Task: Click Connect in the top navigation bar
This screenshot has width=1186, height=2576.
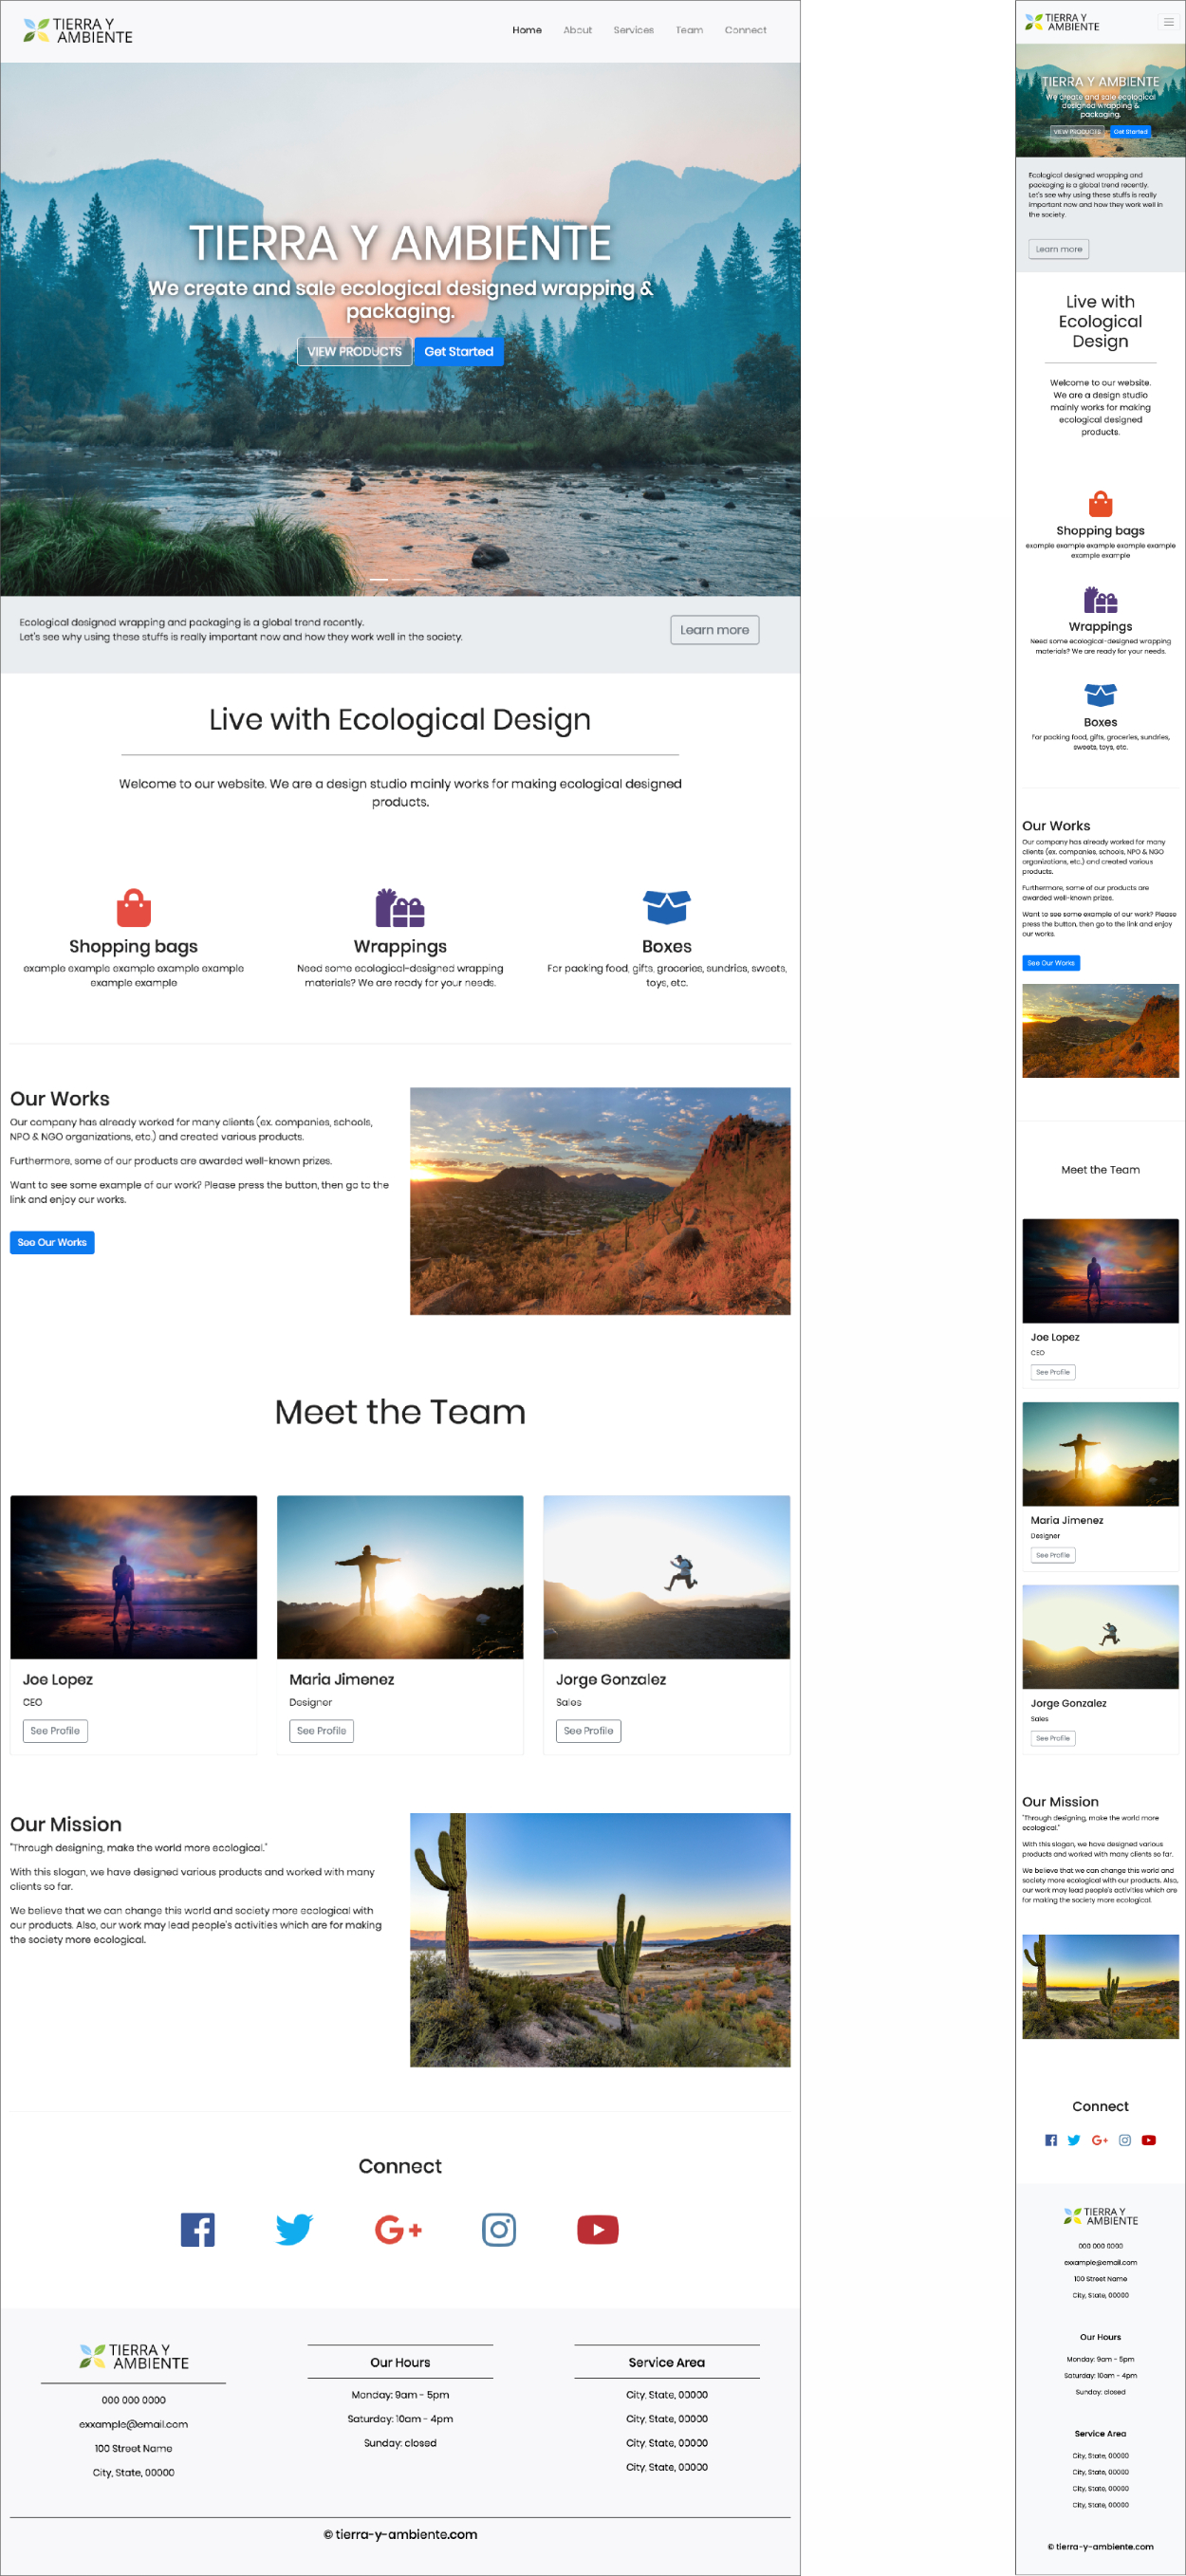Action: (x=745, y=30)
